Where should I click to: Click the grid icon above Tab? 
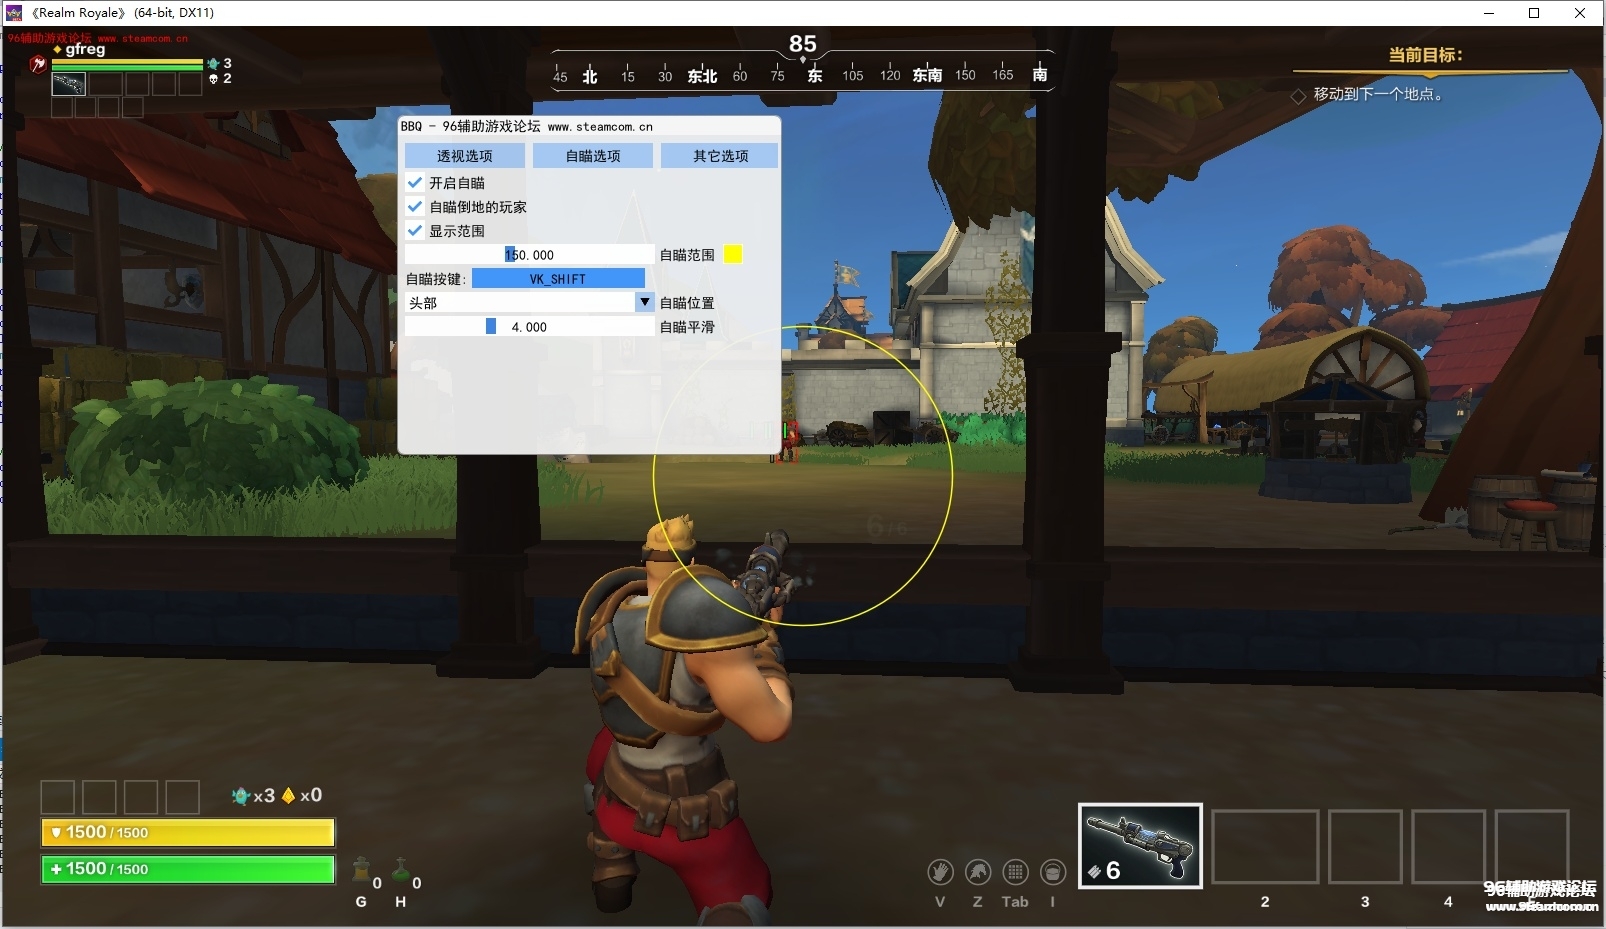(1015, 872)
